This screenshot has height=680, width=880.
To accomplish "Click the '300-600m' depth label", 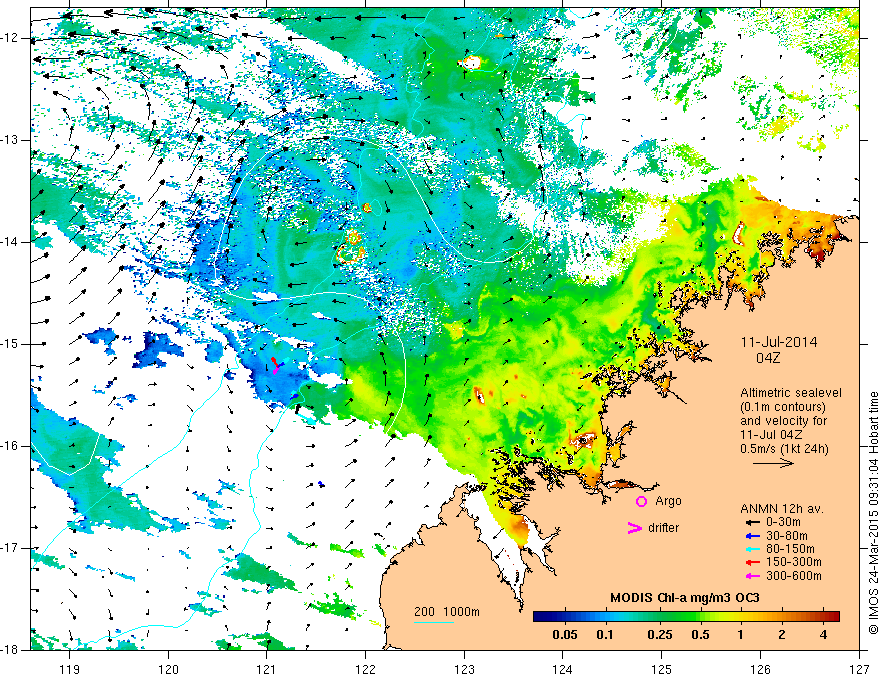I will coord(794,576).
